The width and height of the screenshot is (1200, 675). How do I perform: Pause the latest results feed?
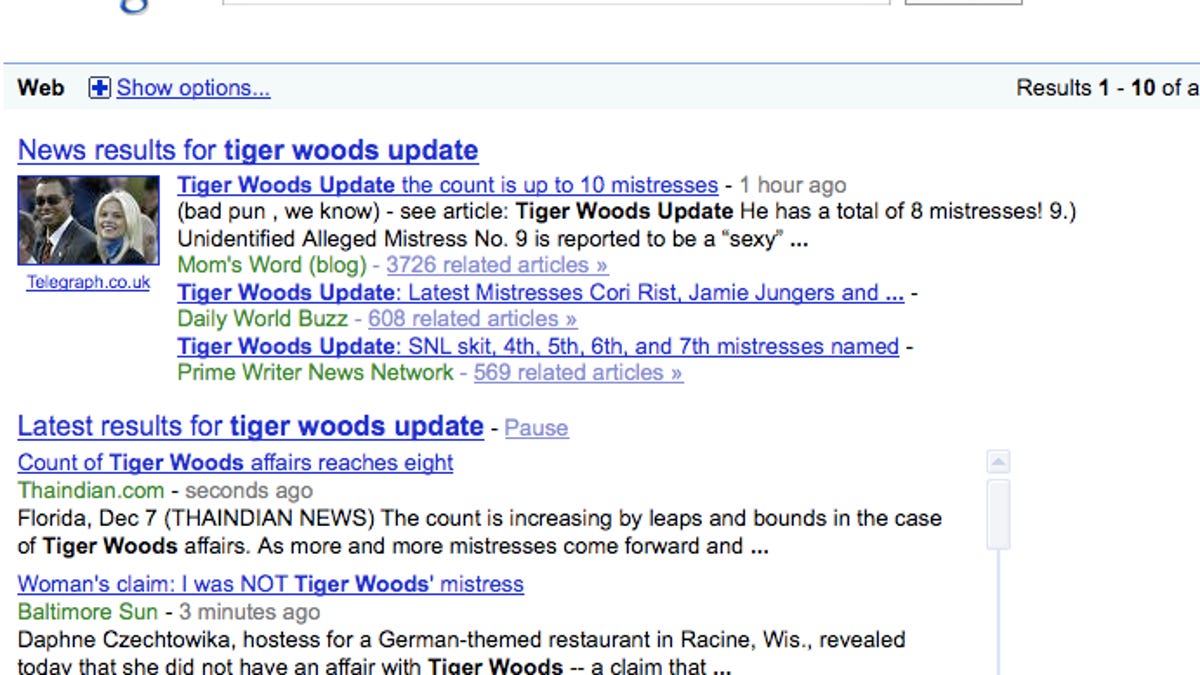coord(536,428)
